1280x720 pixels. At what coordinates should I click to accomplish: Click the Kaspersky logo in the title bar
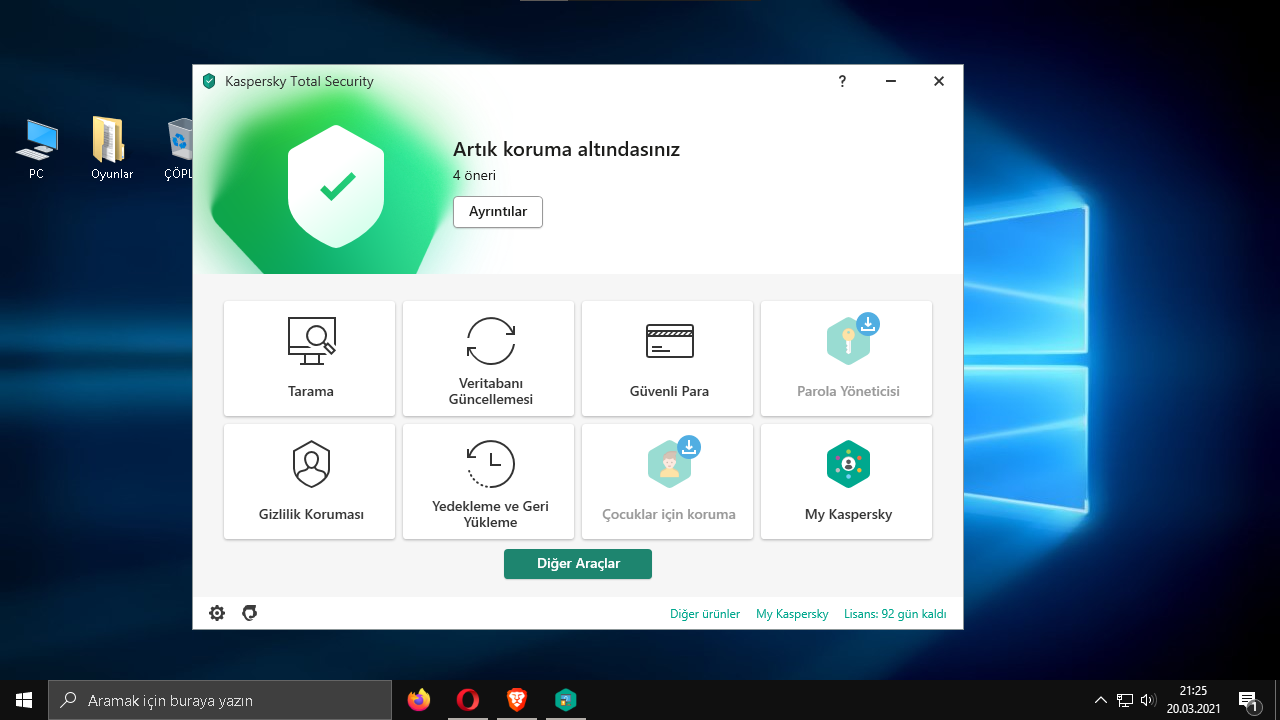coord(209,81)
